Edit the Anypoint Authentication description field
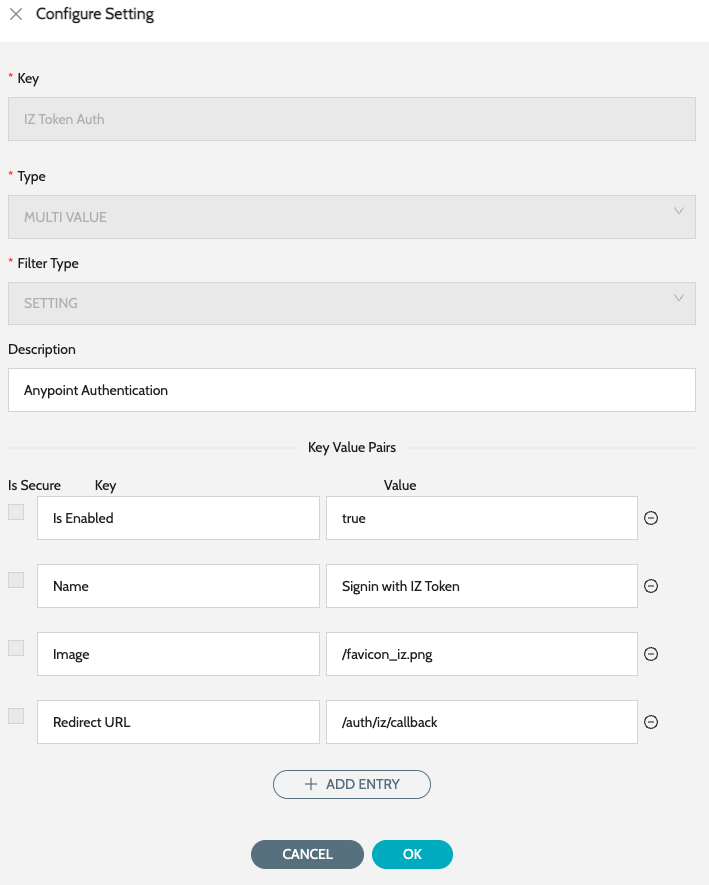This screenshot has height=885, width=709. [352, 390]
